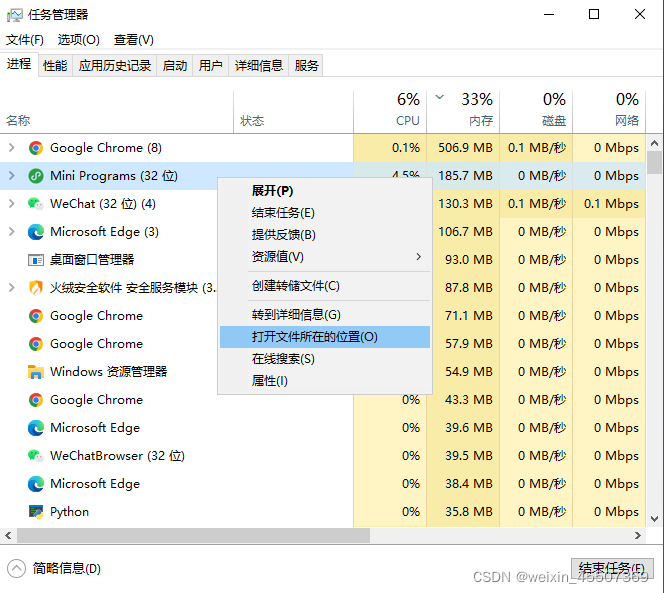The height and width of the screenshot is (593, 664).
Task: Select the Python process row
Action: [x=323, y=512]
